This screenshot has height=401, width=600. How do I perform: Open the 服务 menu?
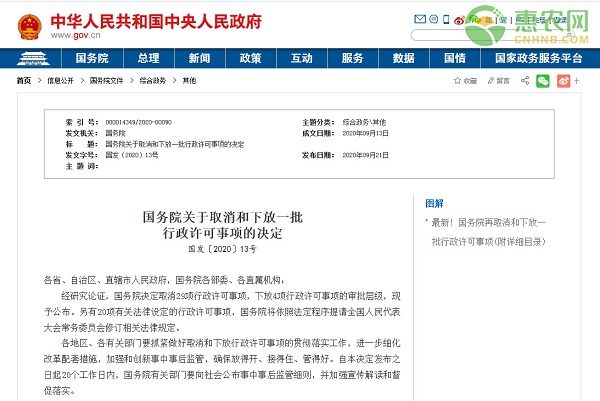[x=352, y=58]
